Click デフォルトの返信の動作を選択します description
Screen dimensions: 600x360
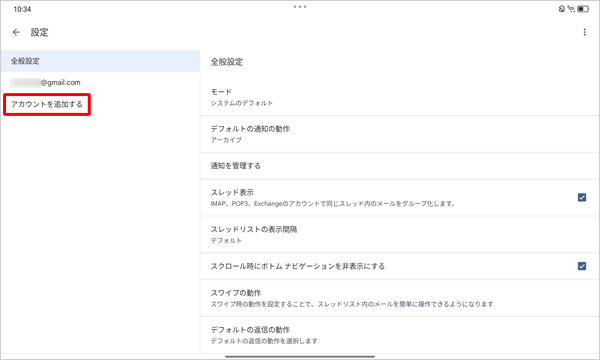point(264,341)
